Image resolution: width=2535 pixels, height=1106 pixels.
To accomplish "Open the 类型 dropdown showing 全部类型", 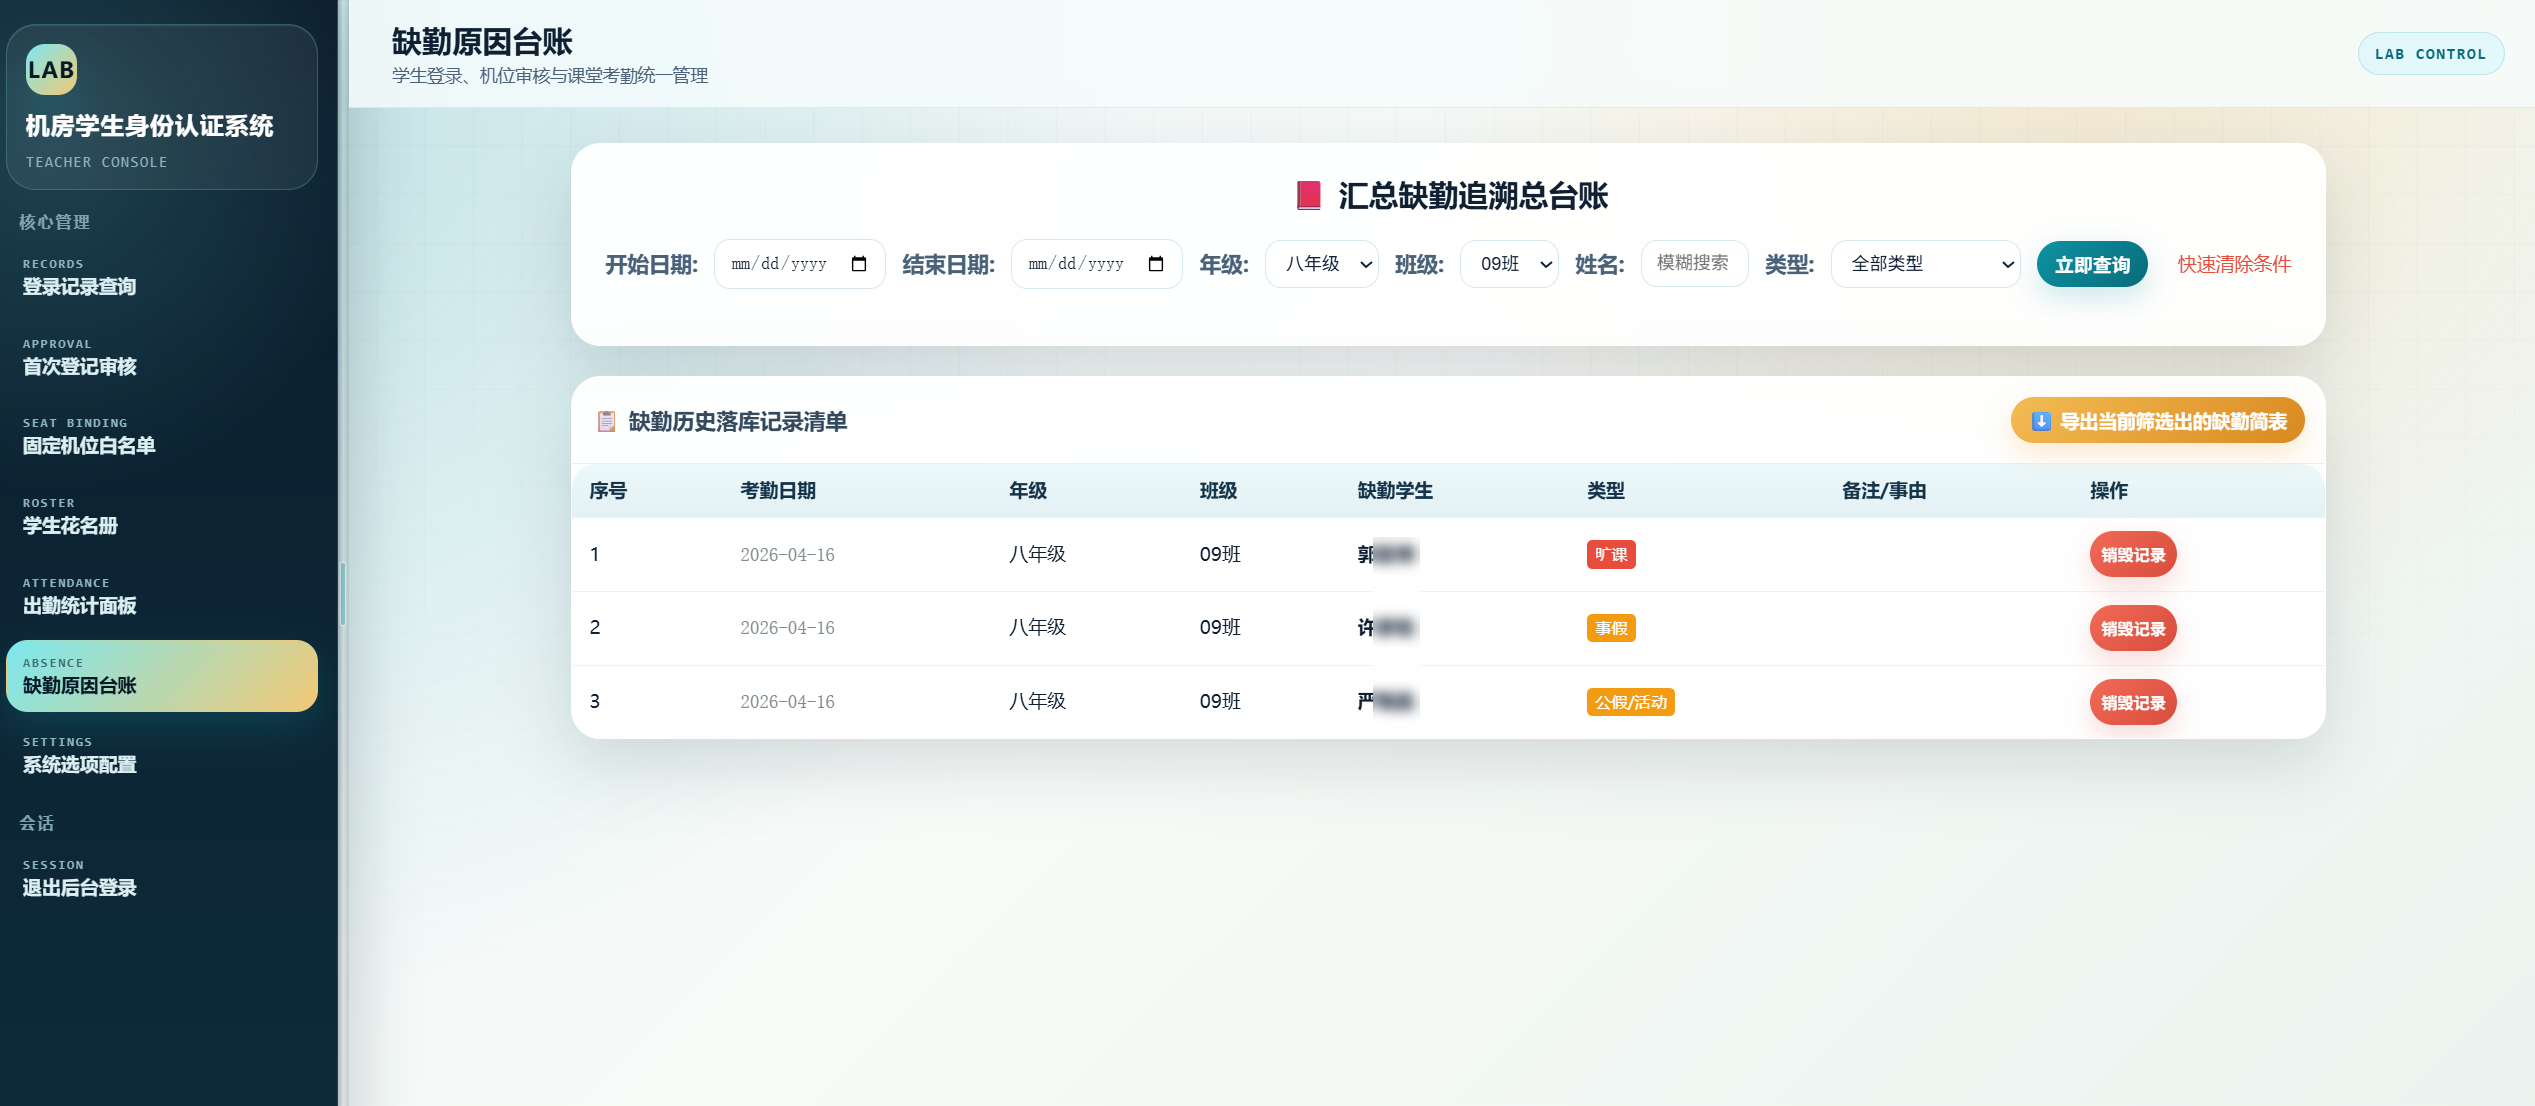I will coord(1925,264).
